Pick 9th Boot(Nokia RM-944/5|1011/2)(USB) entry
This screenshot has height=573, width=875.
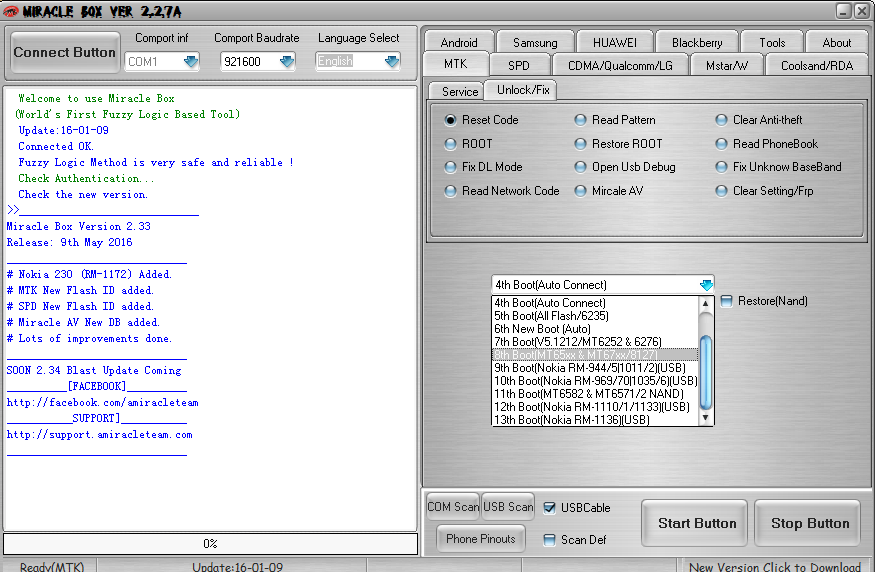point(595,368)
